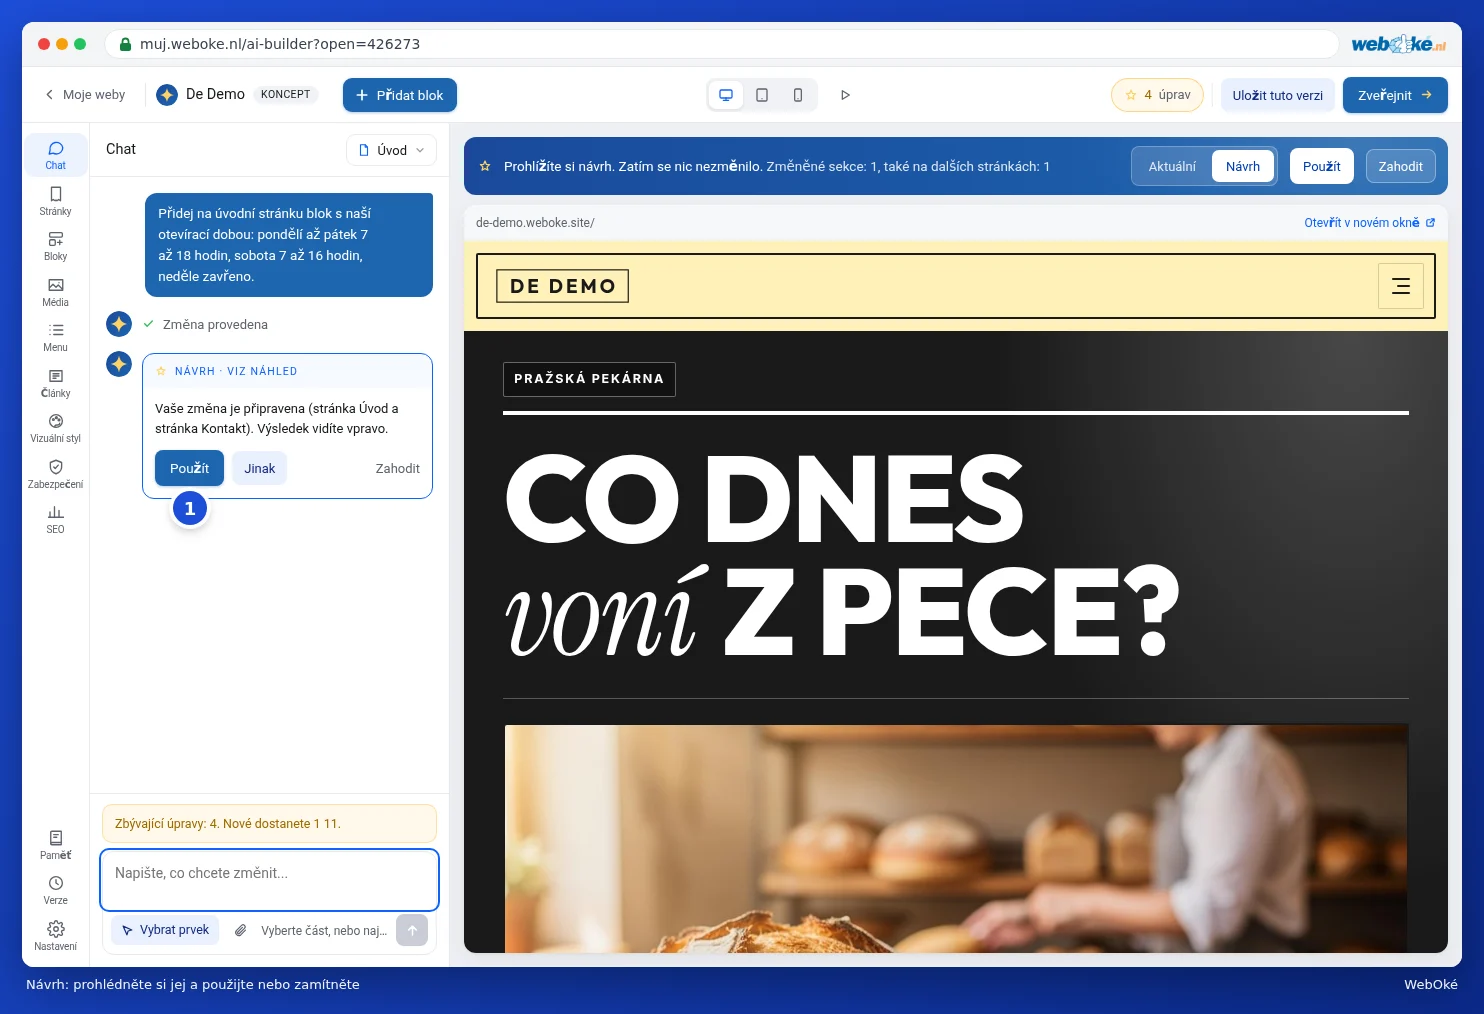
Task: Click the Zveřejnit publish button
Action: click(x=1395, y=95)
